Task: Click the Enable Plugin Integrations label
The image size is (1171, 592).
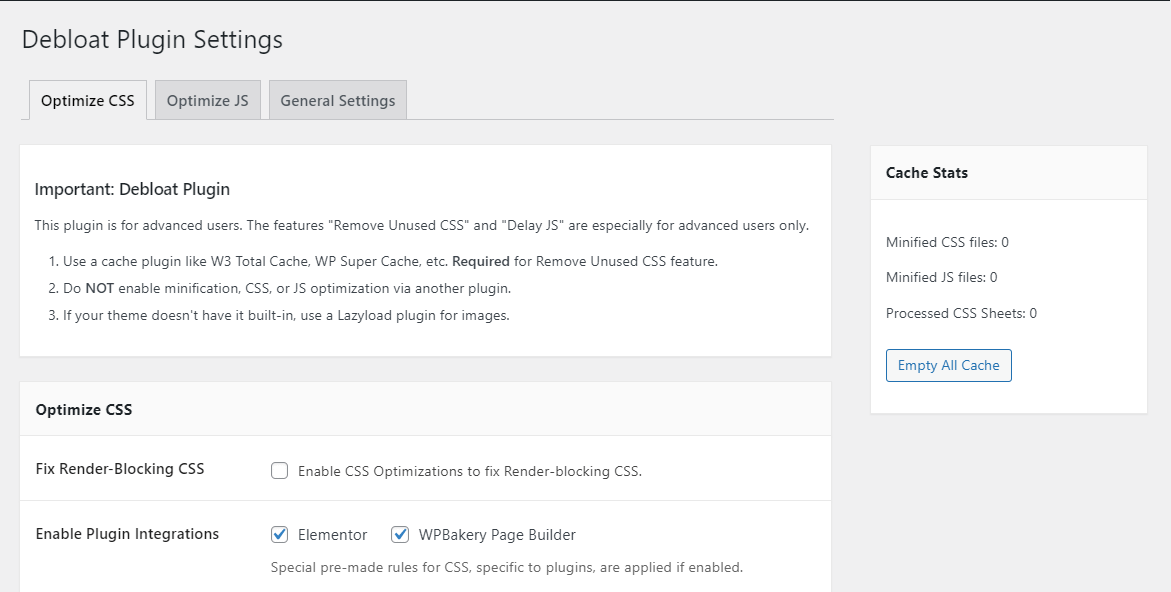Action: 127,534
